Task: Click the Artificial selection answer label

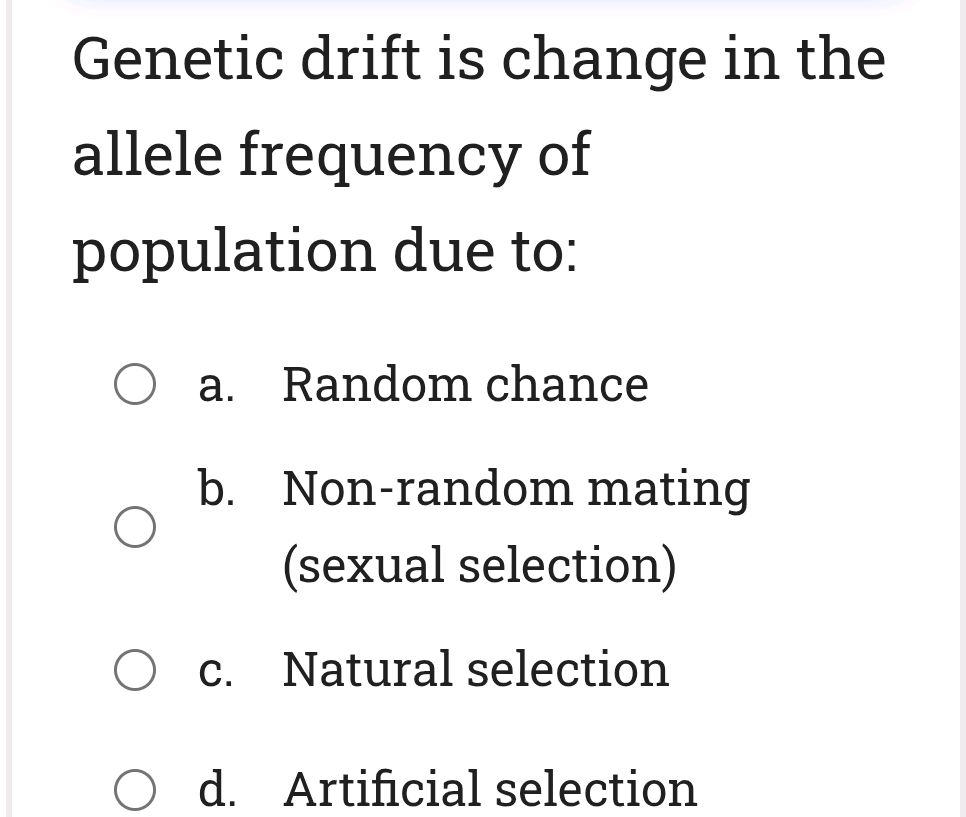Action: tap(489, 789)
